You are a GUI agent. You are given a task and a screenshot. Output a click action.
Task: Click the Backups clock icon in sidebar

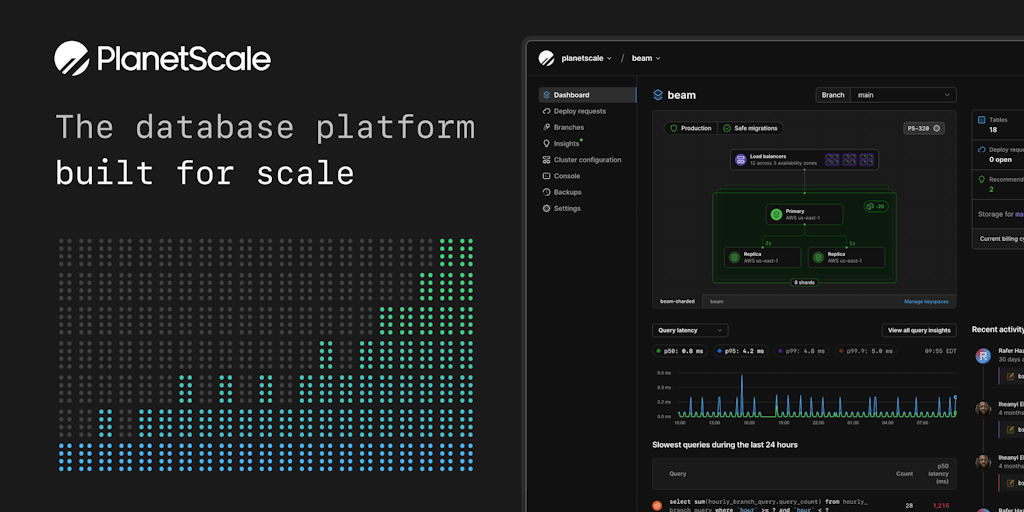pos(547,193)
